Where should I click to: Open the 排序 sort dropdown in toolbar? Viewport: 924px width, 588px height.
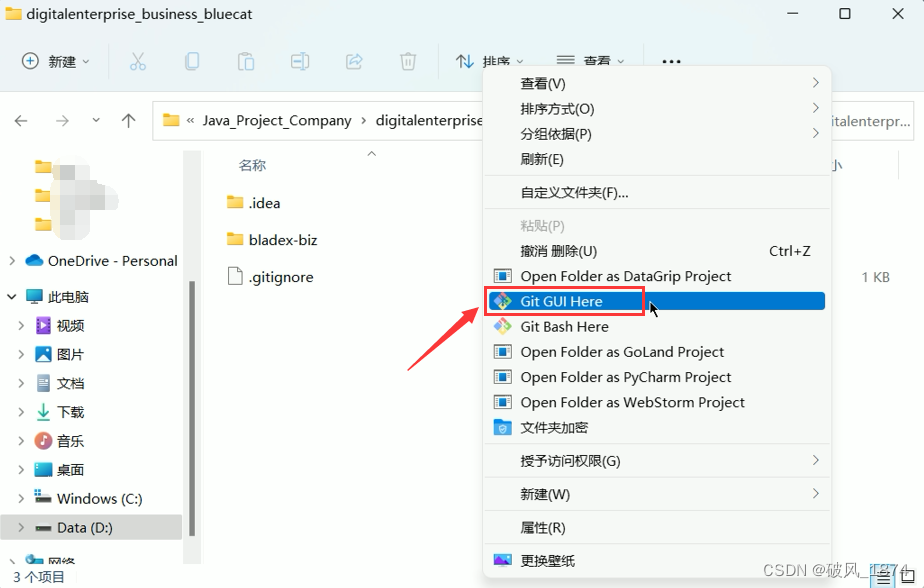click(x=489, y=61)
